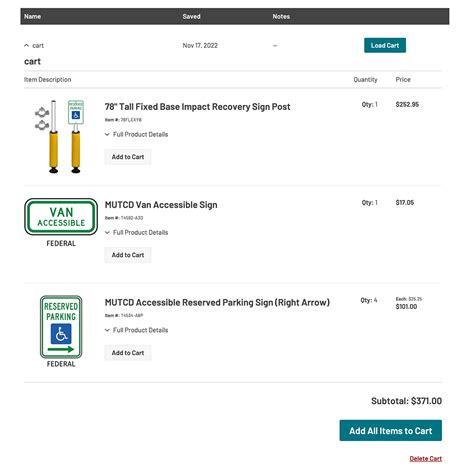
Task: Open the Van Accessible sign thumbnail
Action: (61, 223)
